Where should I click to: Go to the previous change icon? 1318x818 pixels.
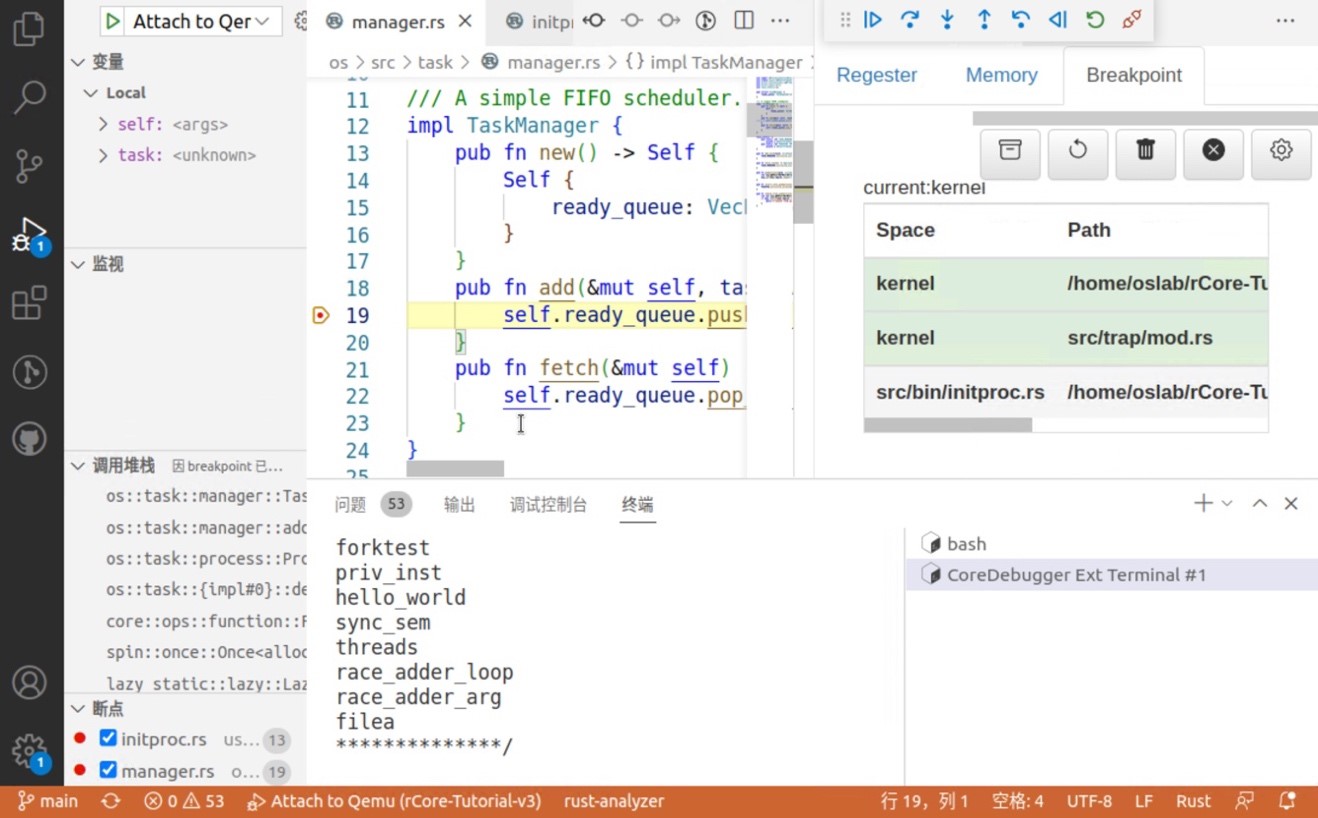pos(594,21)
